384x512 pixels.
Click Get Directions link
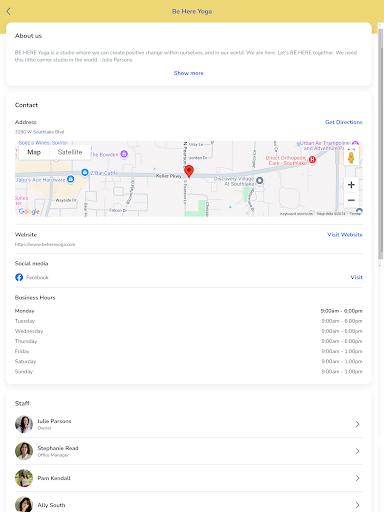[x=344, y=122]
